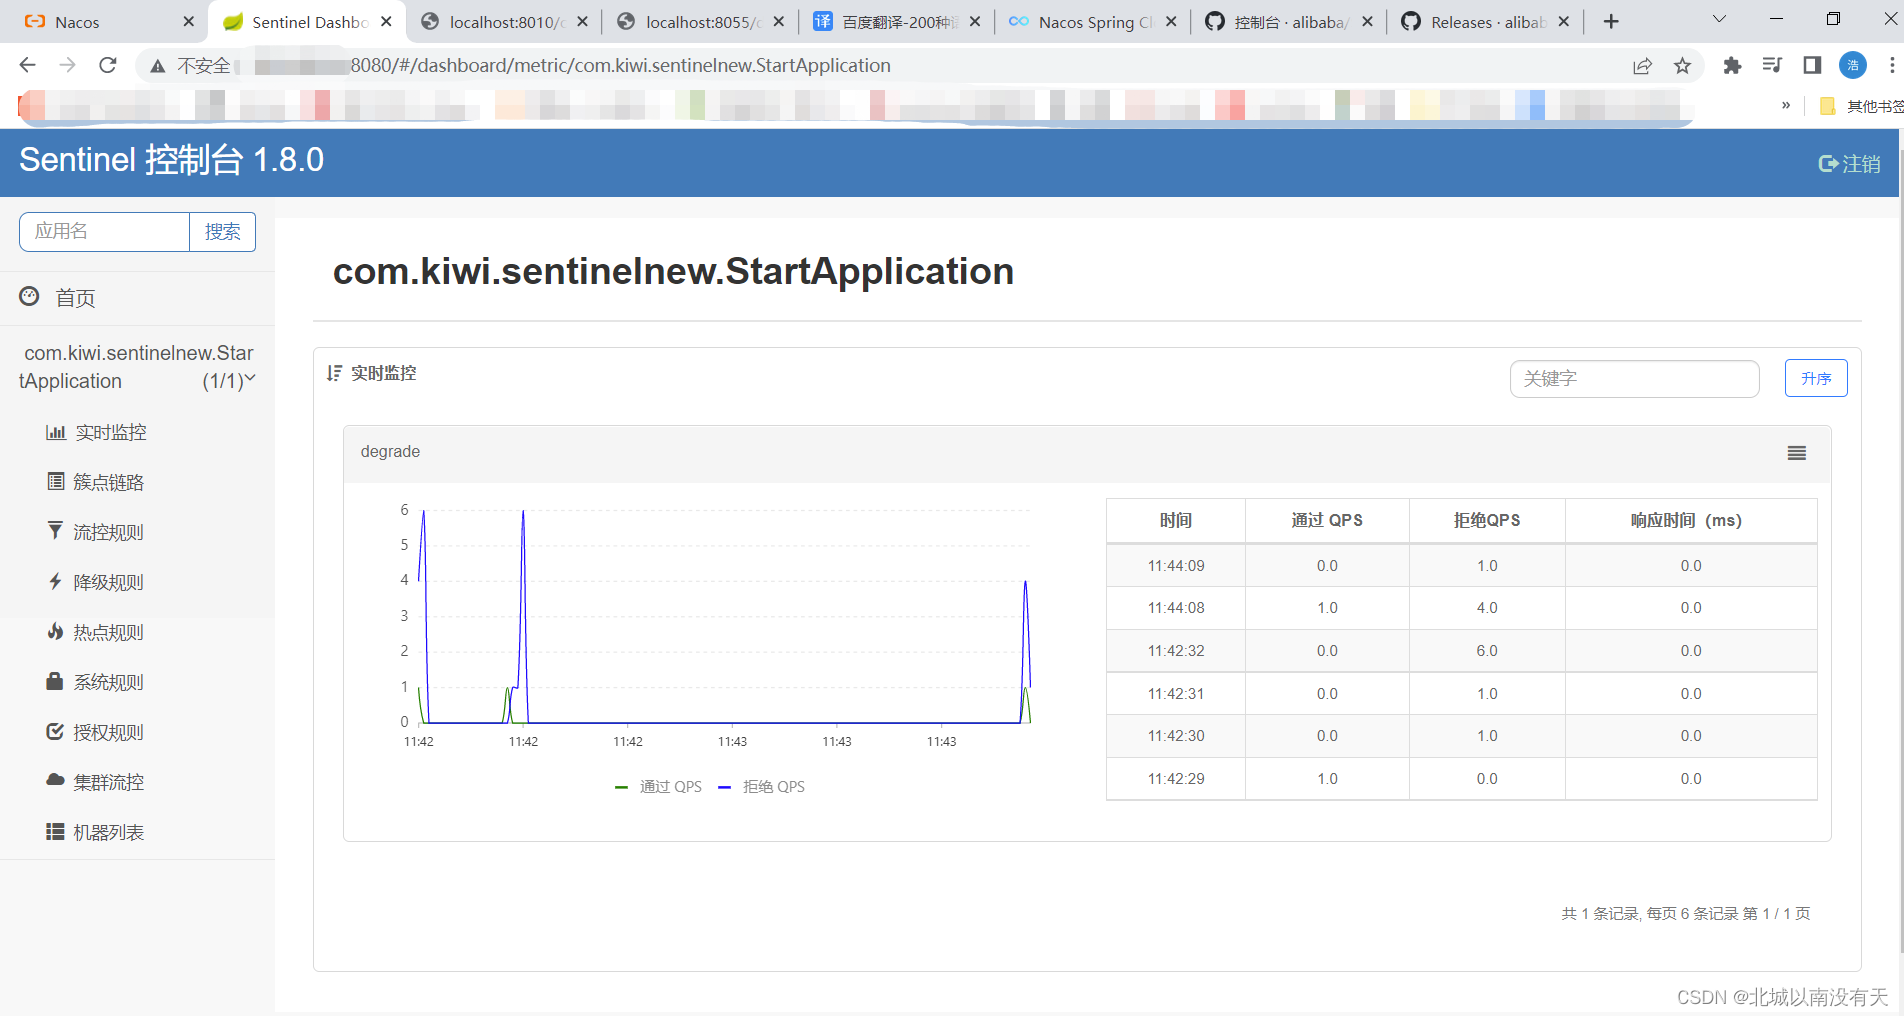Click the 4.0 value in 11:44:08 row
The height and width of the screenshot is (1016, 1904).
pyautogui.click(x=1487, y=608)
